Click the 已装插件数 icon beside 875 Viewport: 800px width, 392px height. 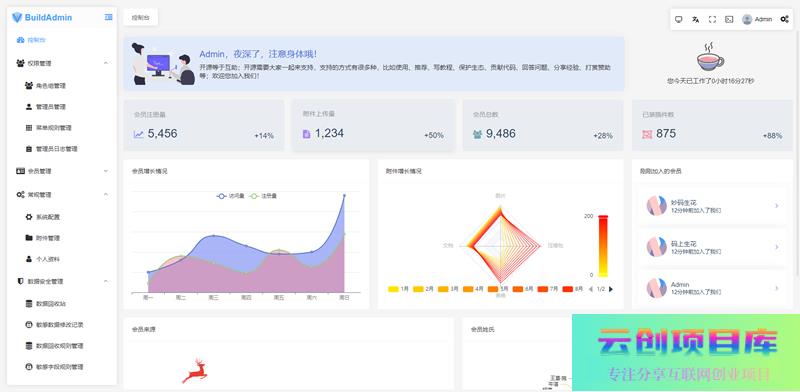click(647, 135)
